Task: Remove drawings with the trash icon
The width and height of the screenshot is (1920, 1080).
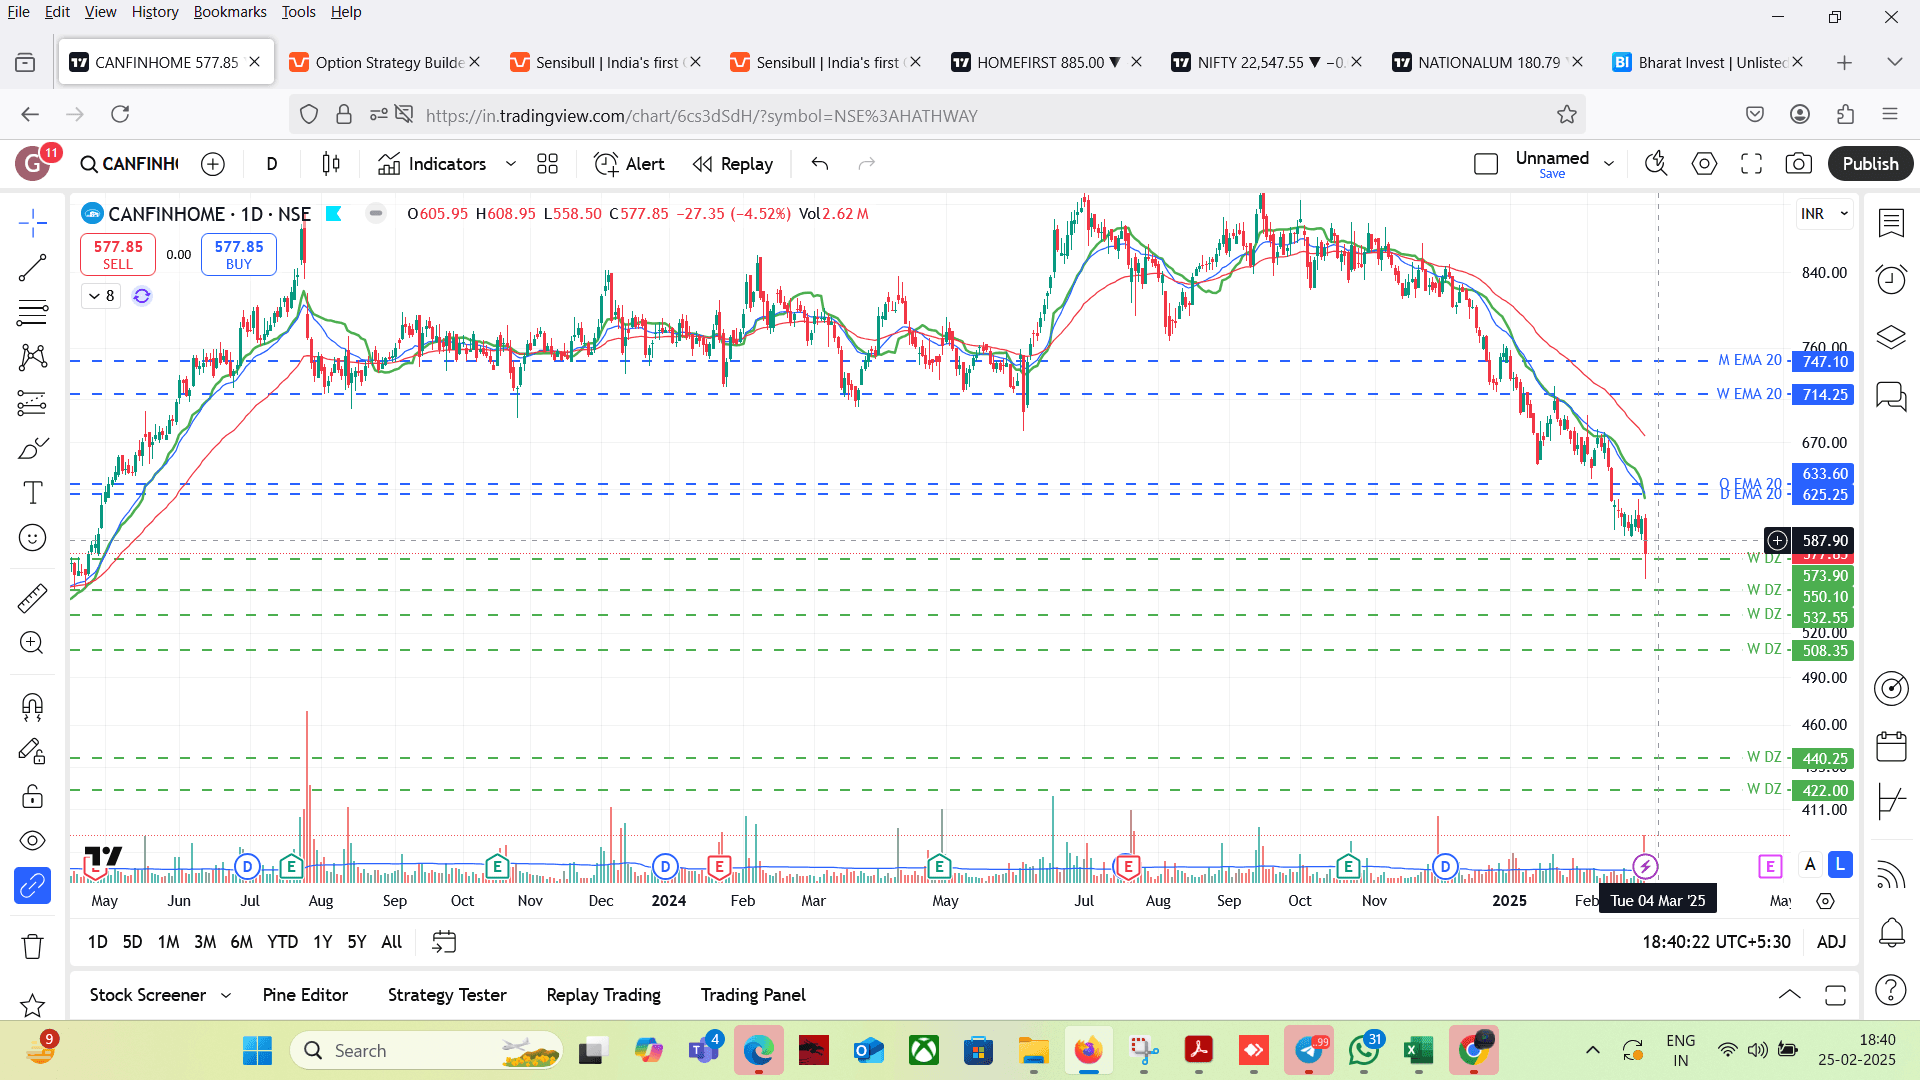Action: coord(32,946)
